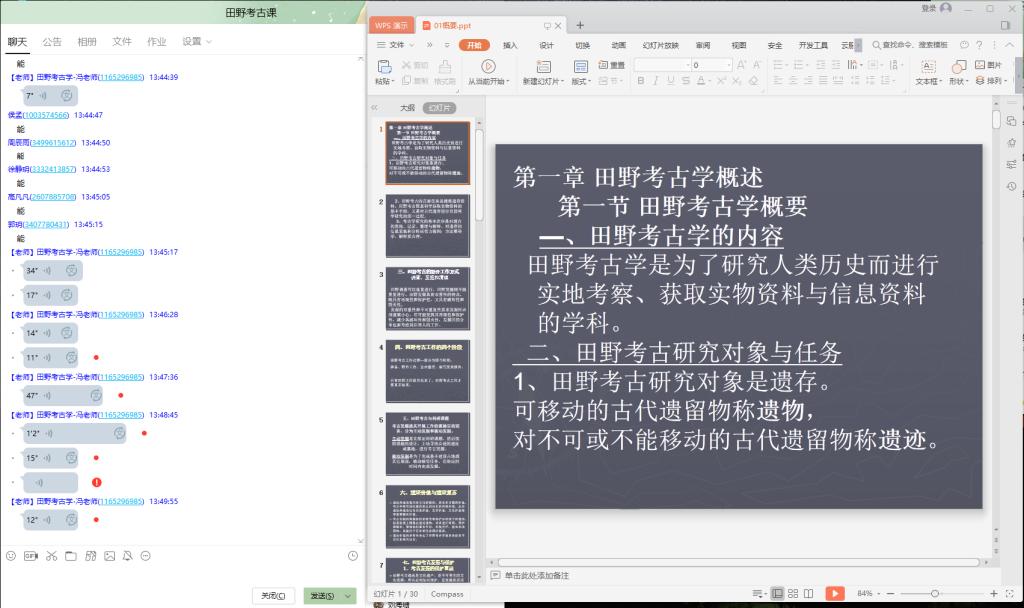Click the chat history clock icon
This screenshot has width=1024, height=608.
[x=353, y=556]
